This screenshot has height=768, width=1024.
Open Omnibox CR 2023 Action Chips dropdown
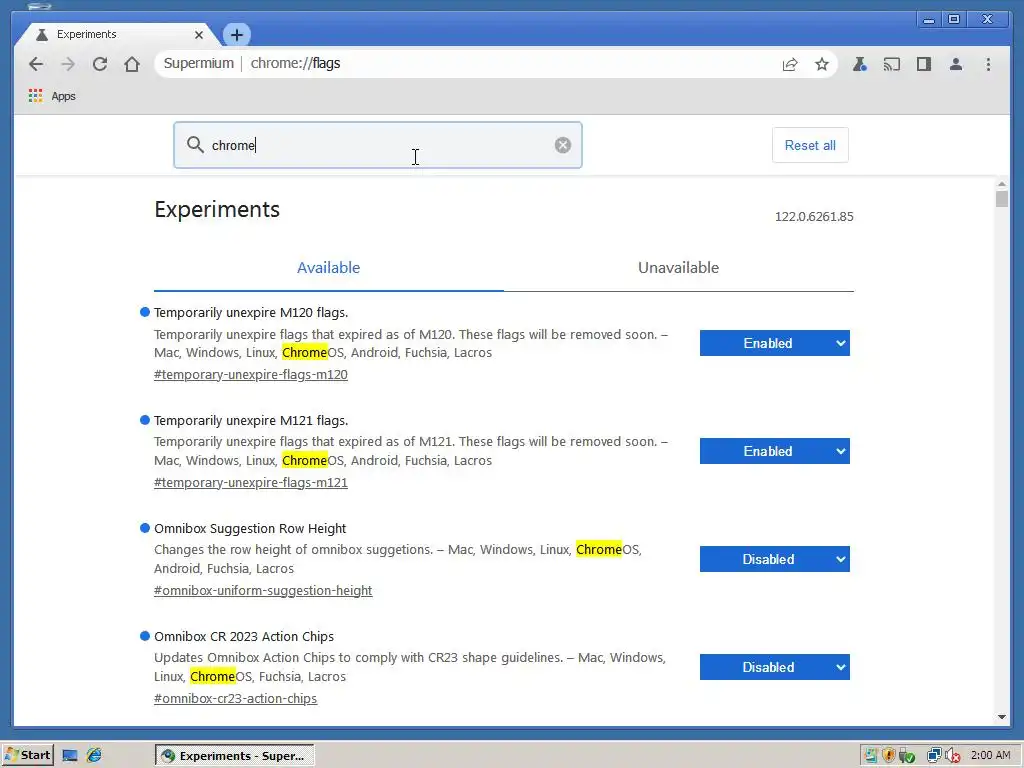(x=775, y=667)
